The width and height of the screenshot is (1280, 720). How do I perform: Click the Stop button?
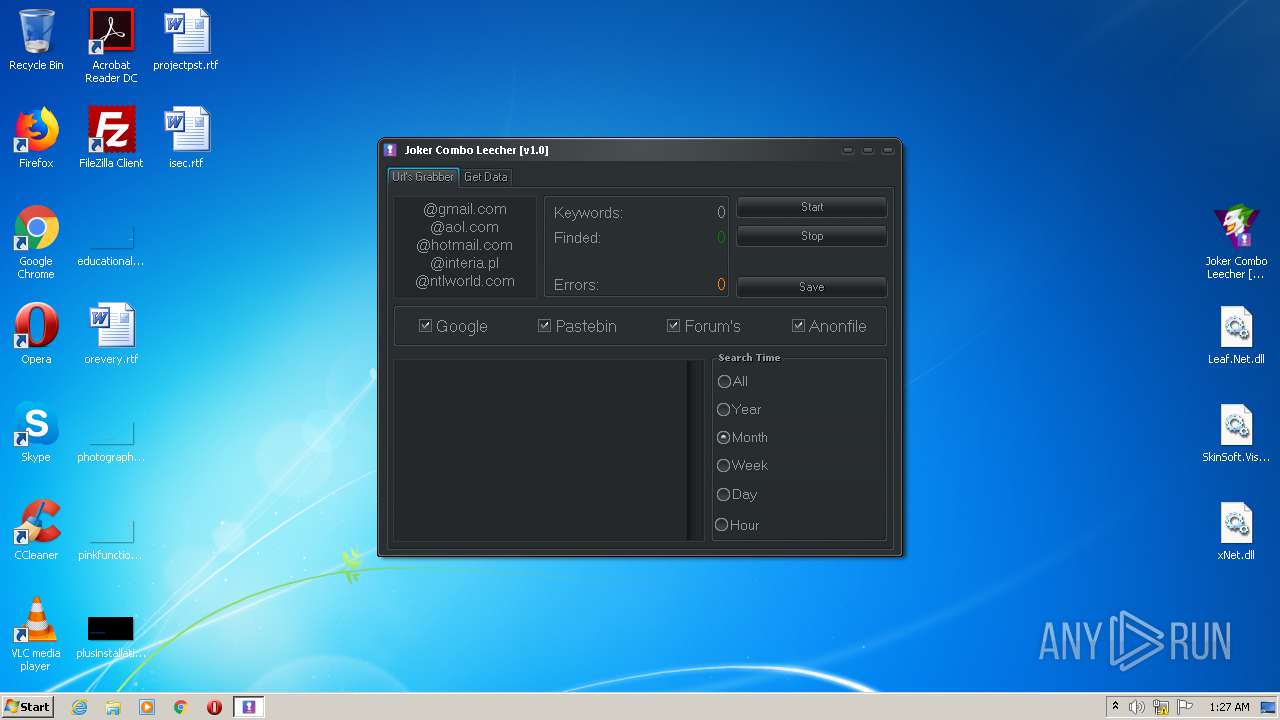812,236
